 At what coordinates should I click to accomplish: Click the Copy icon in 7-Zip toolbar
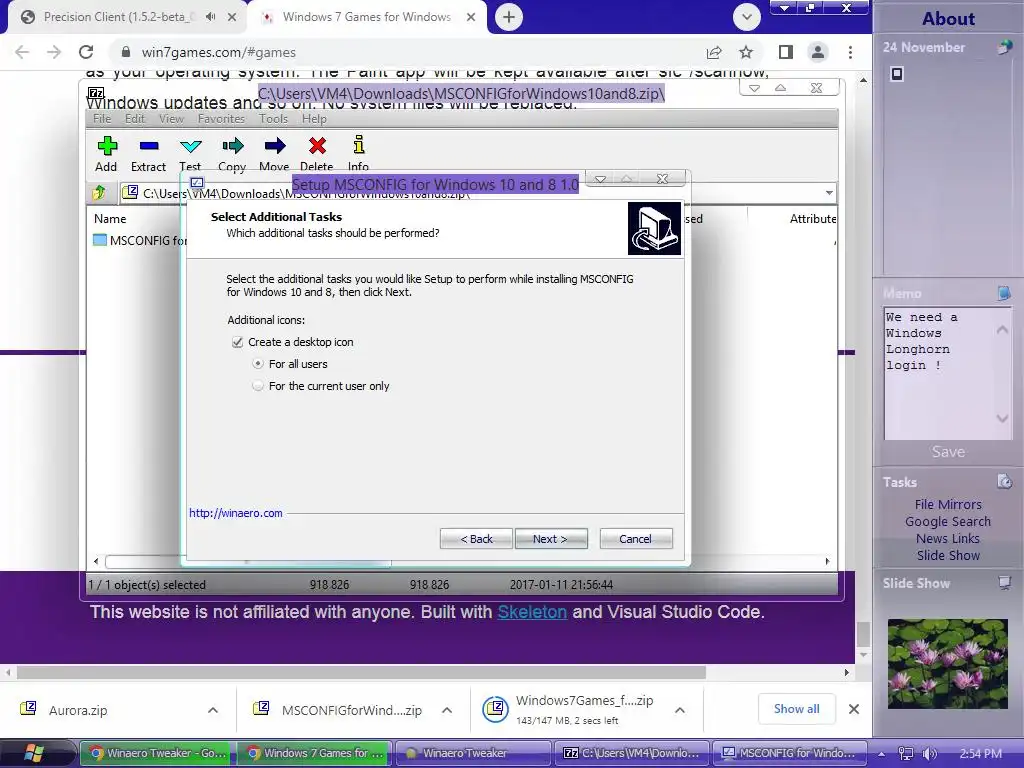pyautogui.click(x=232, y=146)
